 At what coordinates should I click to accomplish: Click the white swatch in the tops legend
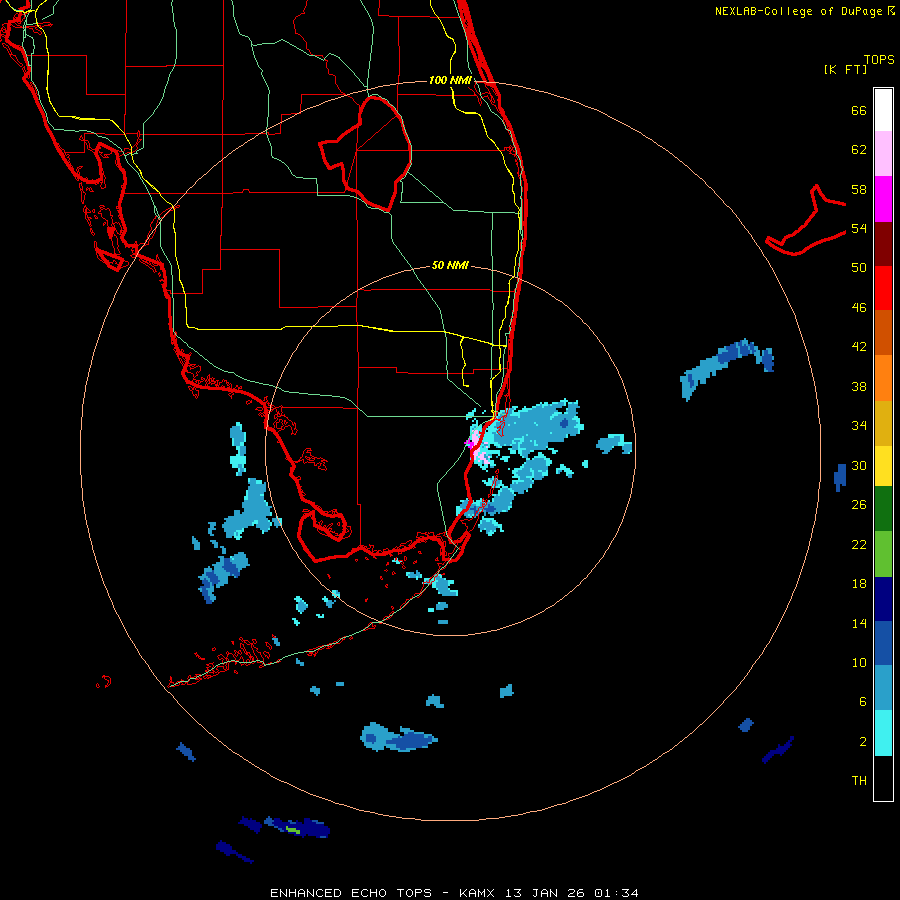(883, 110)
